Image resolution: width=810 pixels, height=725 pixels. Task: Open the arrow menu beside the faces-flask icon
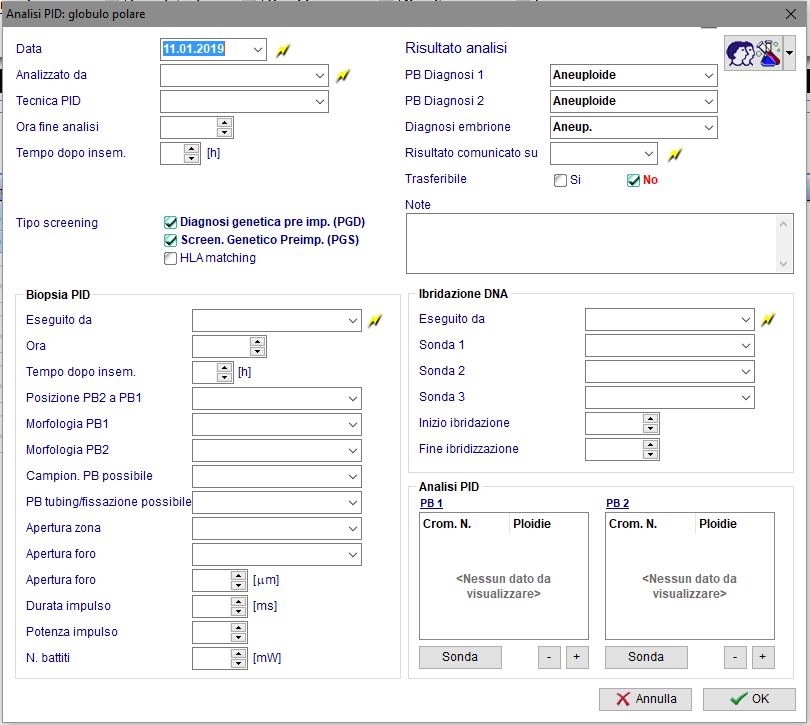pos(789,53)
